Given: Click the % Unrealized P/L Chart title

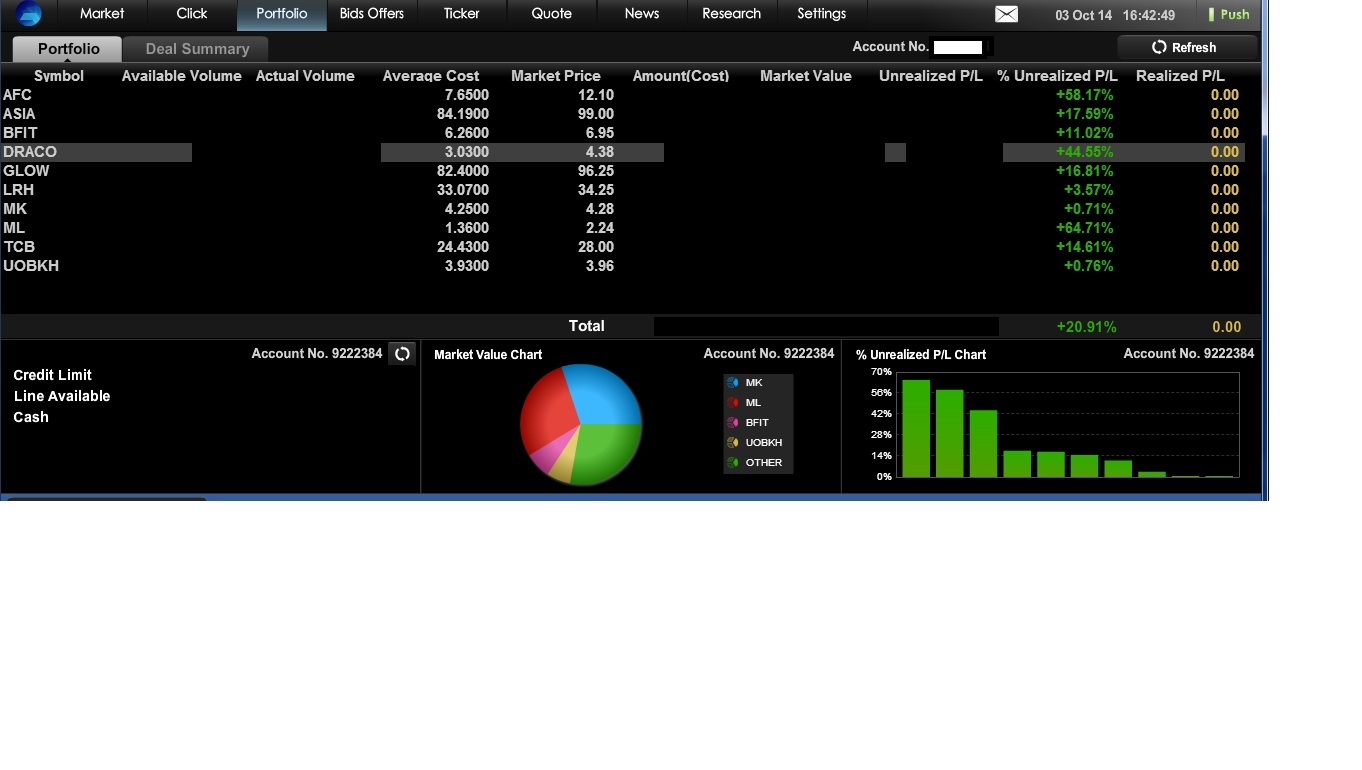Looking at the screenshot, I should (x=921, y=355).
